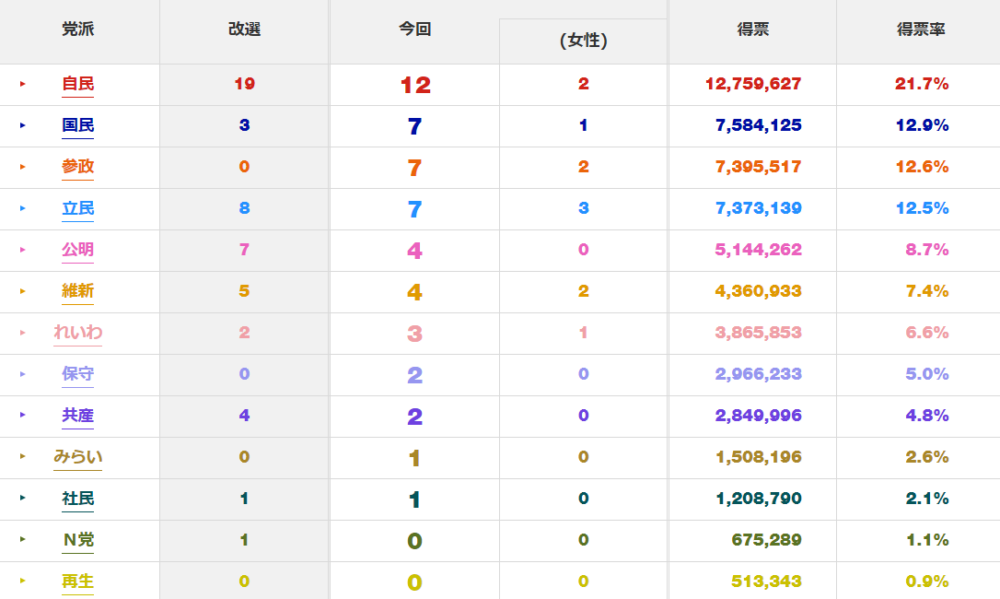Select the 2,849,996 vote count
Screen dimensions: 1000x599
758,415
